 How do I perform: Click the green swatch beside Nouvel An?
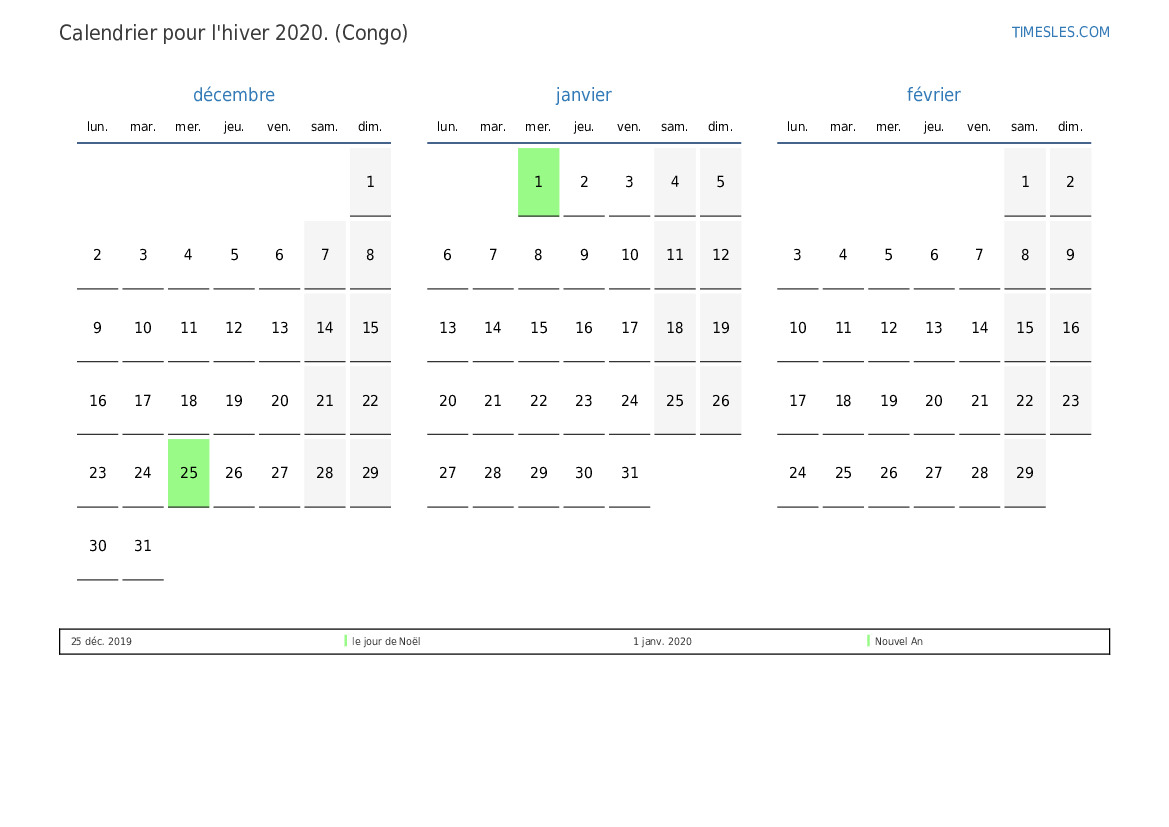click(x=868, y=641)
